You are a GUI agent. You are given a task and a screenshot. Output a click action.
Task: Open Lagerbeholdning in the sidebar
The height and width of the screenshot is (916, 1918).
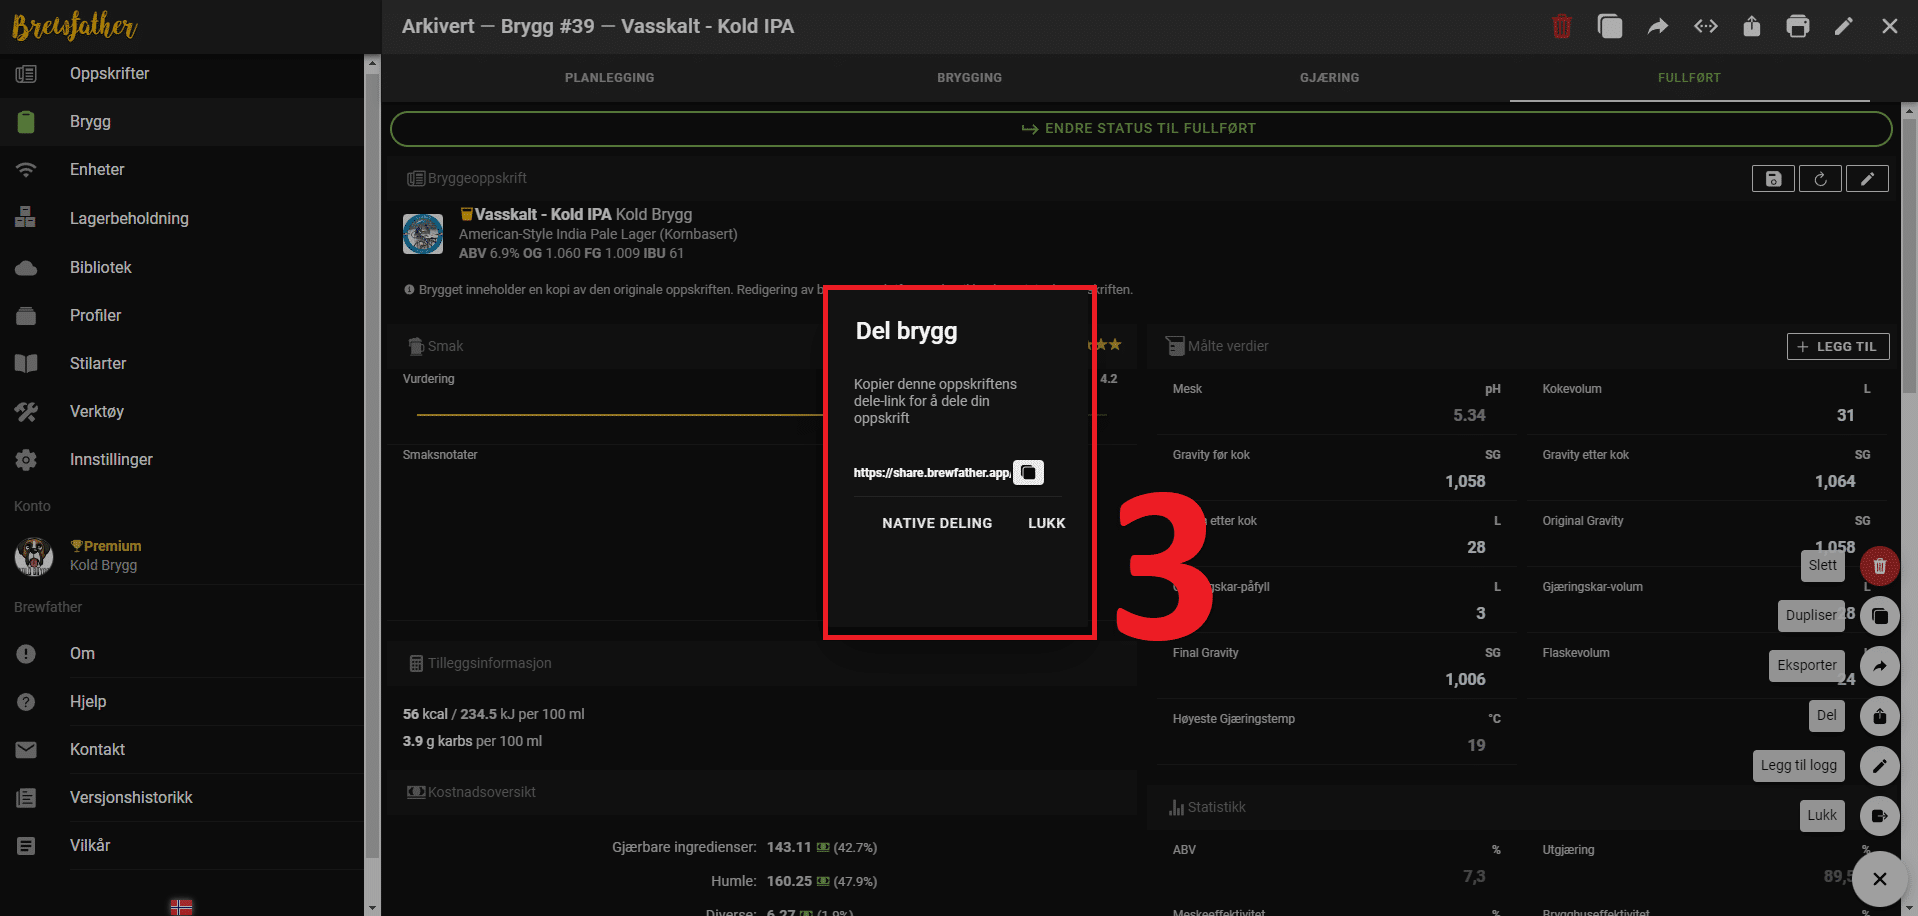pos(129,218)
